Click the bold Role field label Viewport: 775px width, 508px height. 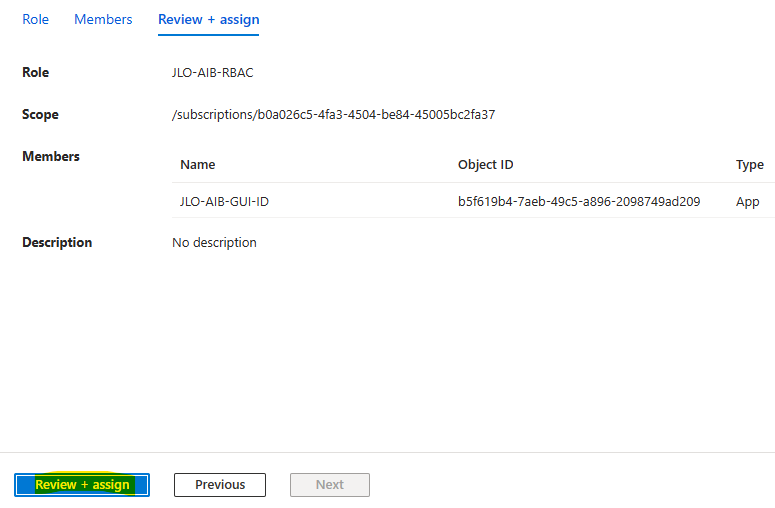pos(36,73)
